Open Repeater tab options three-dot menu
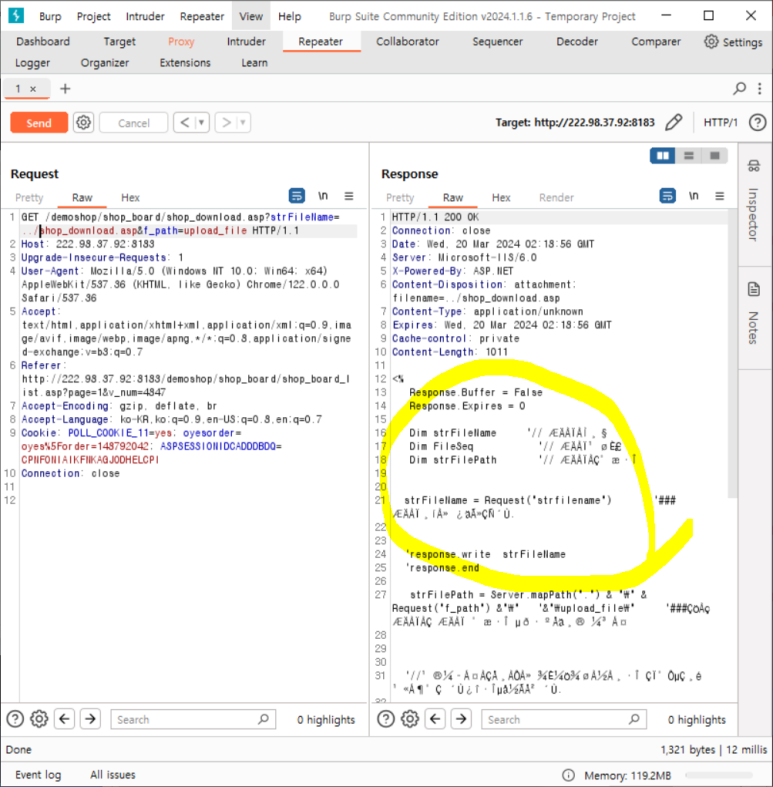 [759, 89]
